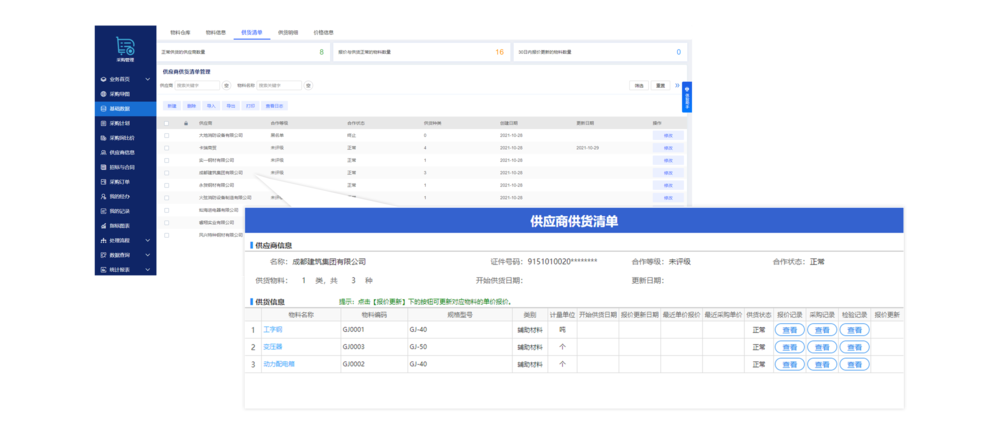Open the 价格信息 tab
Image resolution: width=1000 pixels, height=439 pixels.
(323, 32)
